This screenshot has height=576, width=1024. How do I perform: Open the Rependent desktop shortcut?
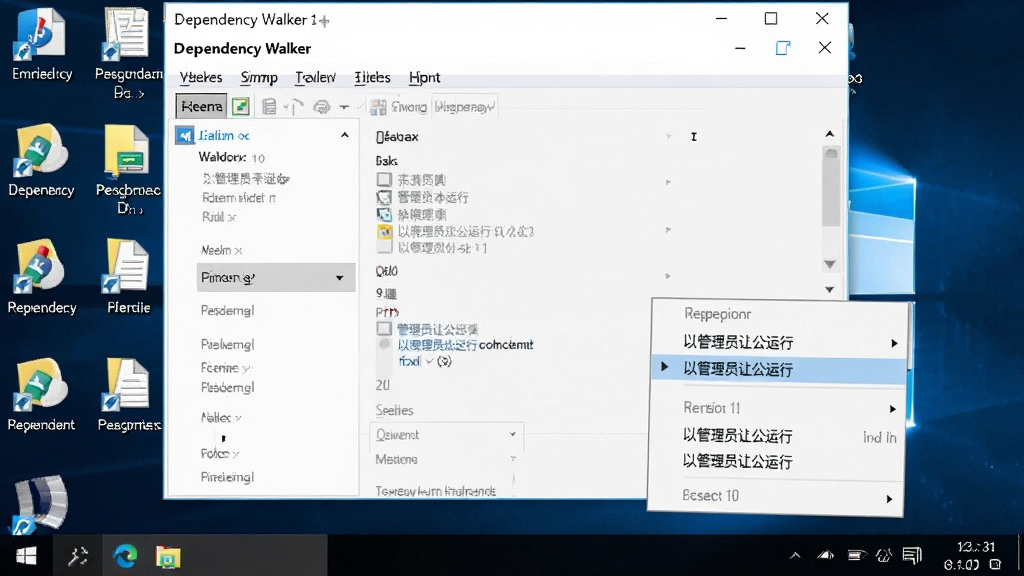pos(41,394)
